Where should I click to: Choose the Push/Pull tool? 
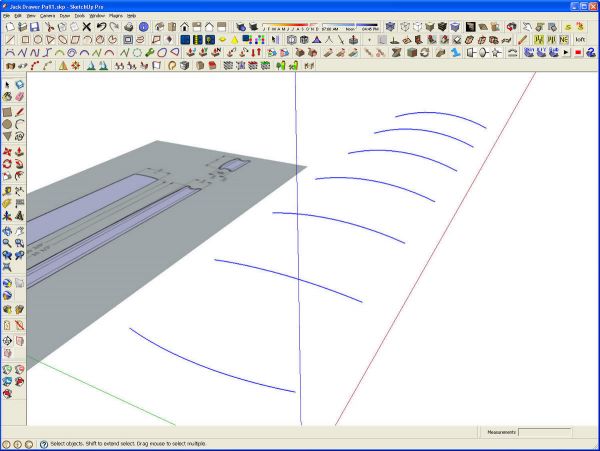click(x=20, y=151)
